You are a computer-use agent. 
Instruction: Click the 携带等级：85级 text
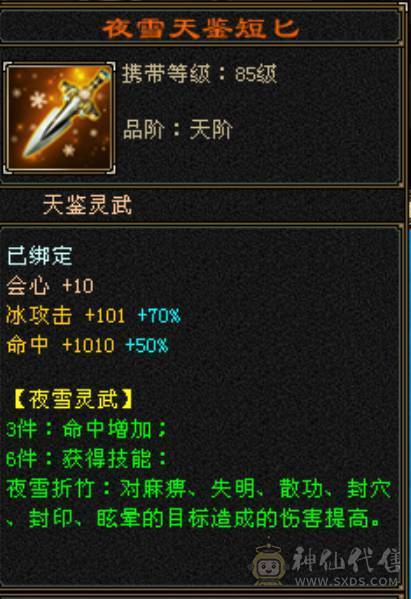(199, 74)
